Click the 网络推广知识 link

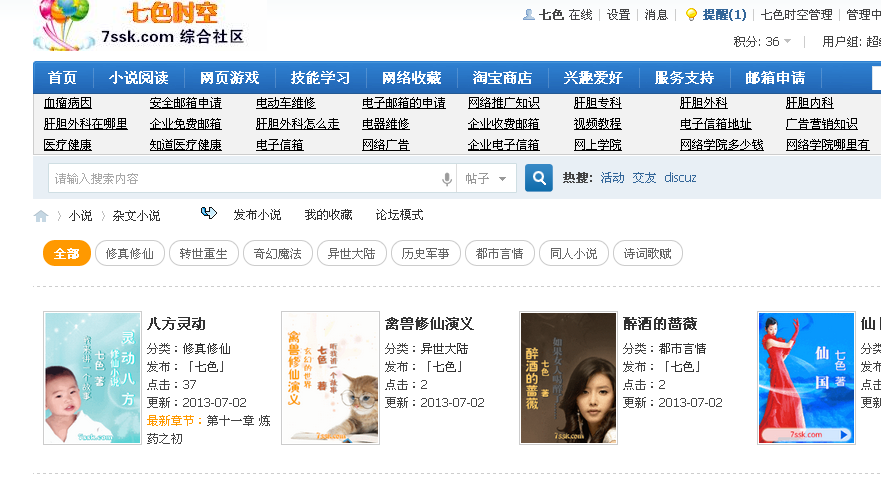click(504, 103)
